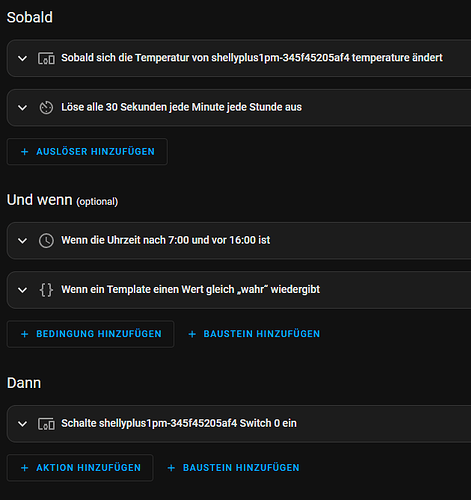Add building block under Und wenn section
Screen dimensions: 471x500
pos(254,334)
